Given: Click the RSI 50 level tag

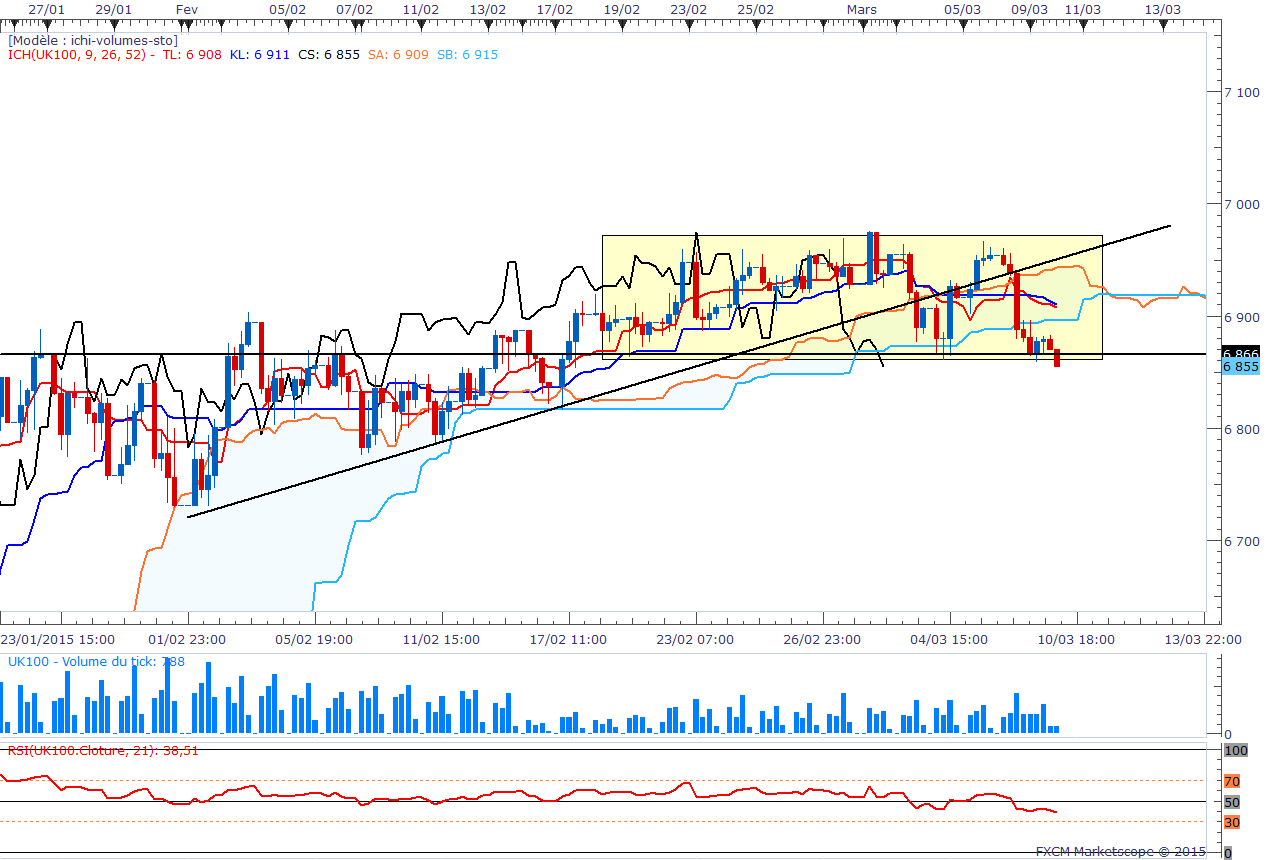Looking at the screenshot, I should click(1232, 802).
